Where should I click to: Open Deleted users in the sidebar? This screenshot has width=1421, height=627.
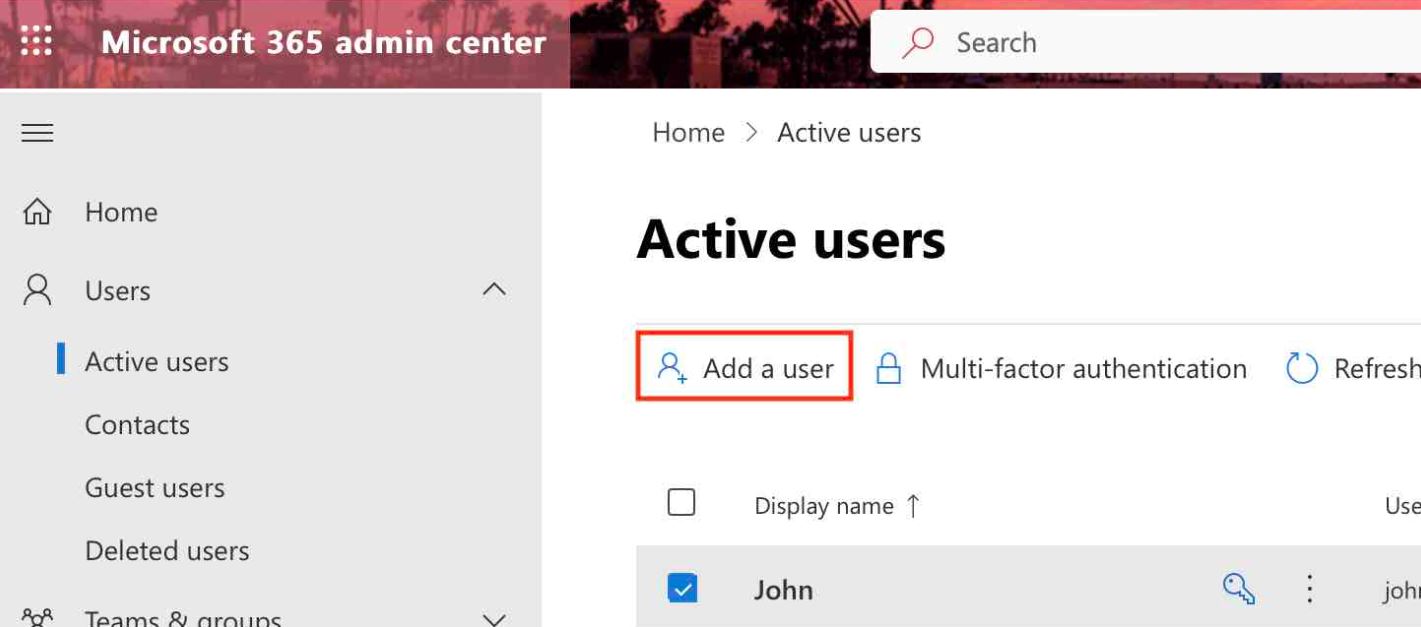click(167, 551)
